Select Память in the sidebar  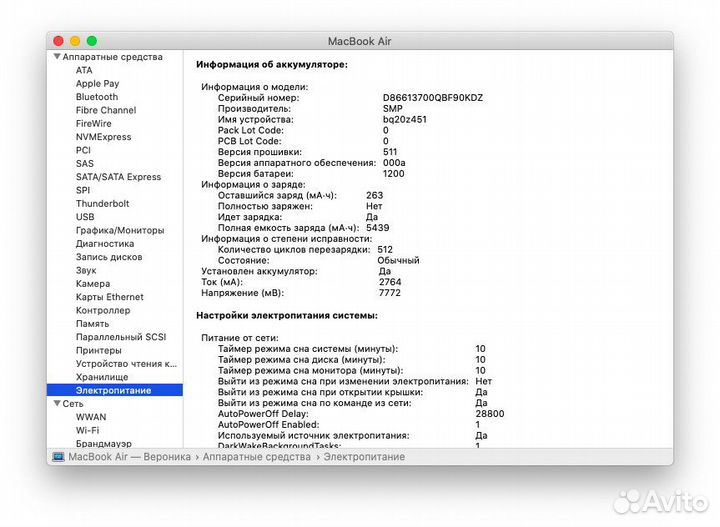(x=92, y=324)
